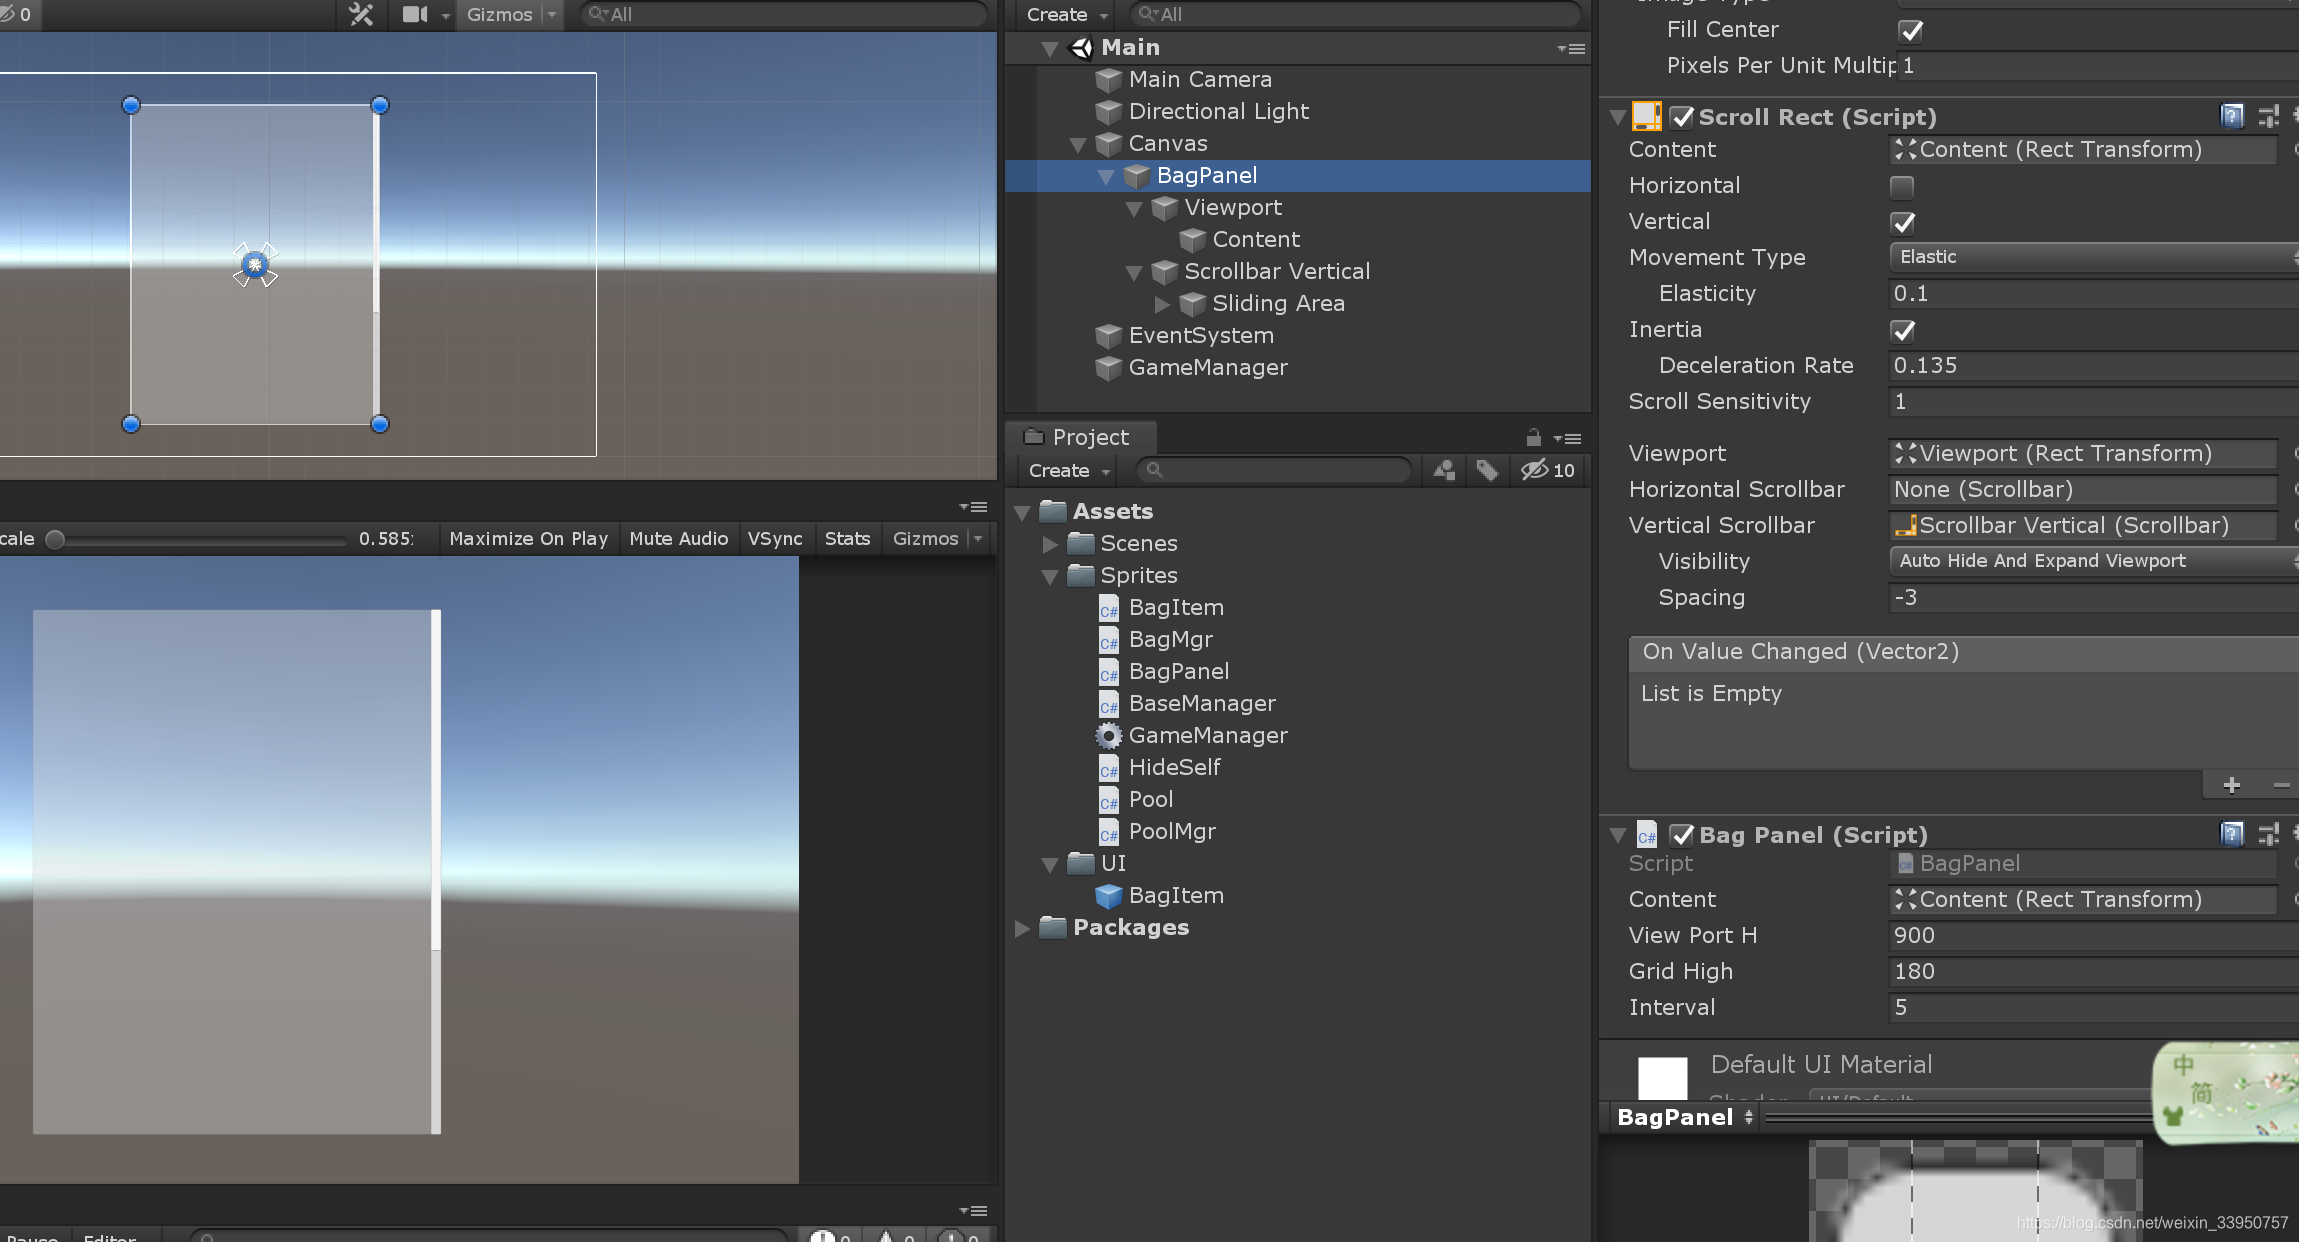Screen dimensions: 2299x1242
Task: Open Bag Panel preset settings icon
Action: [2268, 834]
